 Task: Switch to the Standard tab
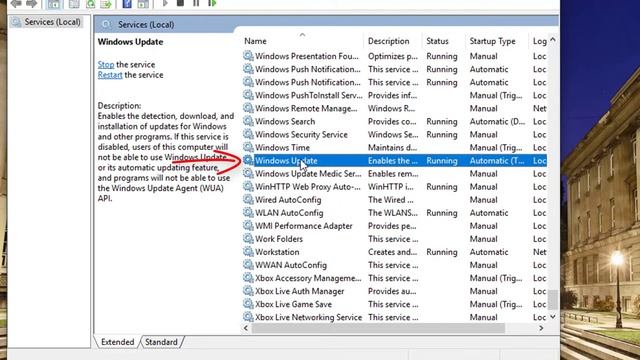click(x=161, y=342)
